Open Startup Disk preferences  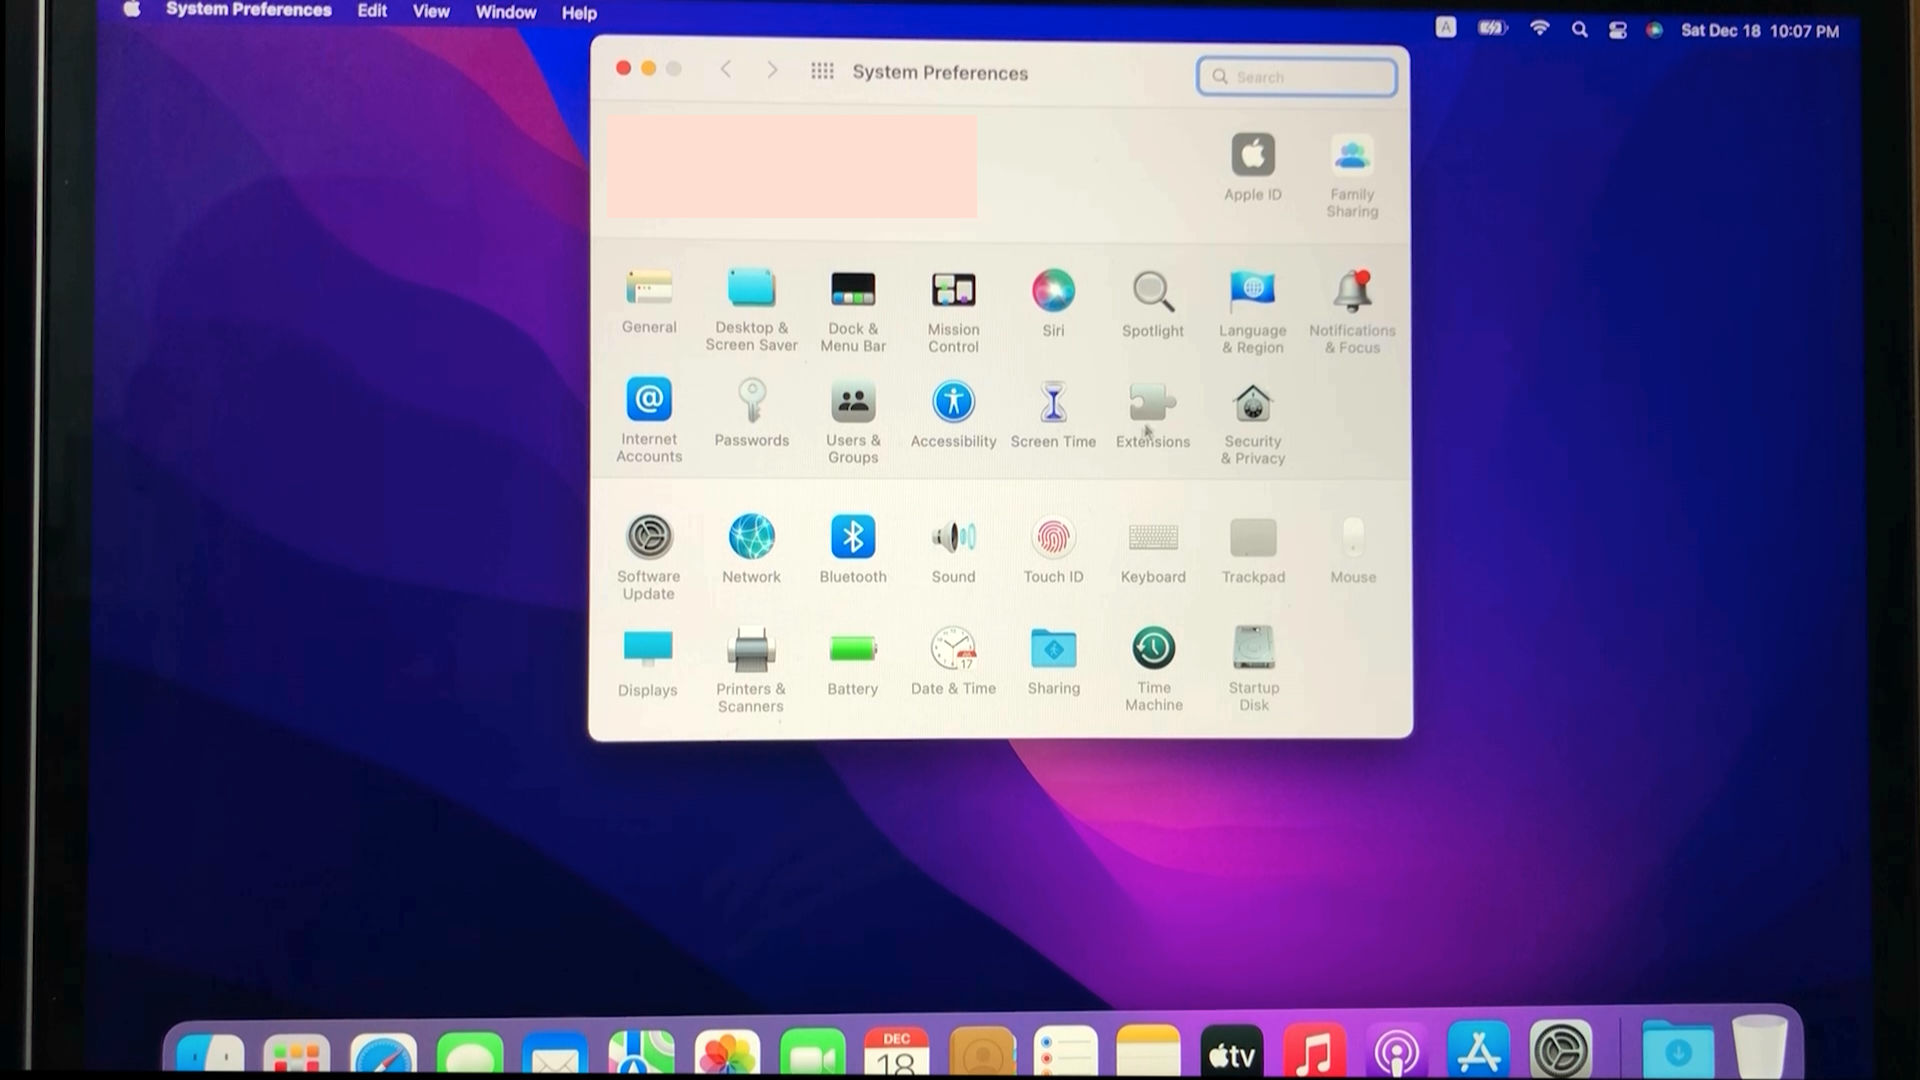pos(1253,649)
